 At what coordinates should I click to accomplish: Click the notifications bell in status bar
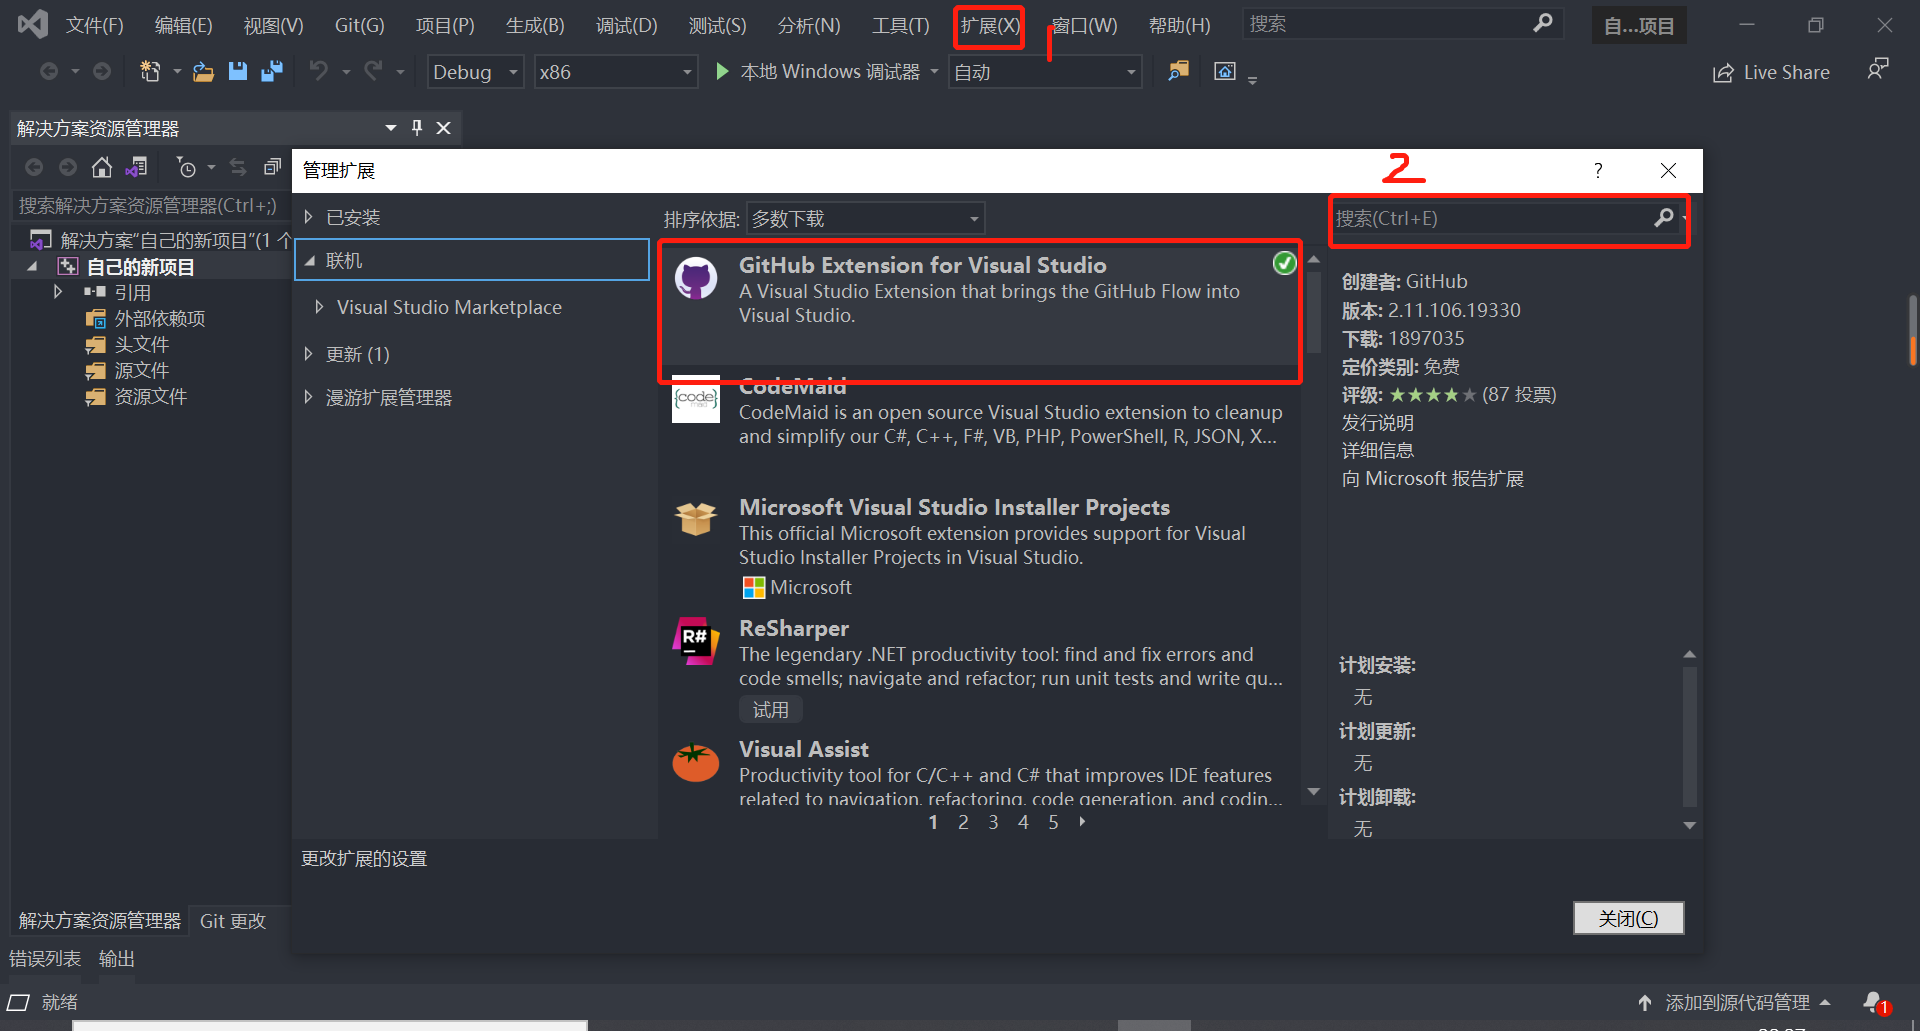1874,1002
